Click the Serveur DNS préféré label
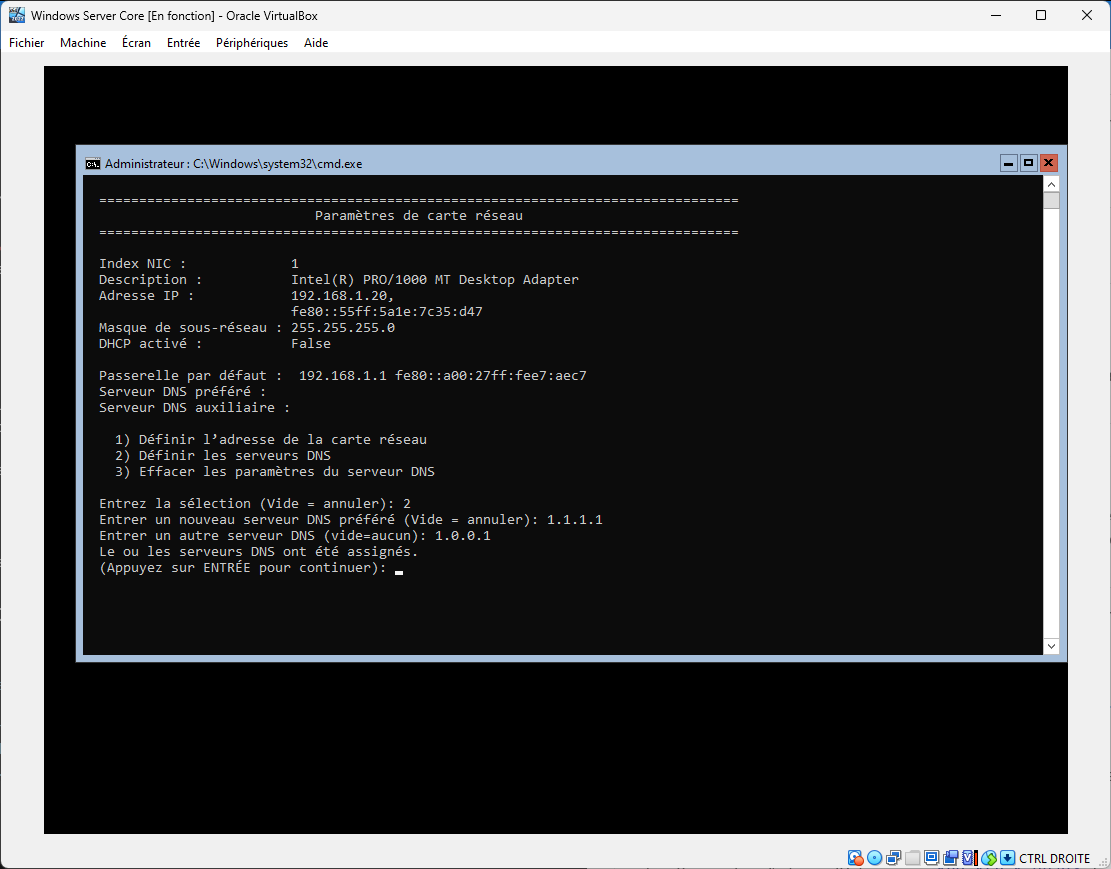 (182, 391)
